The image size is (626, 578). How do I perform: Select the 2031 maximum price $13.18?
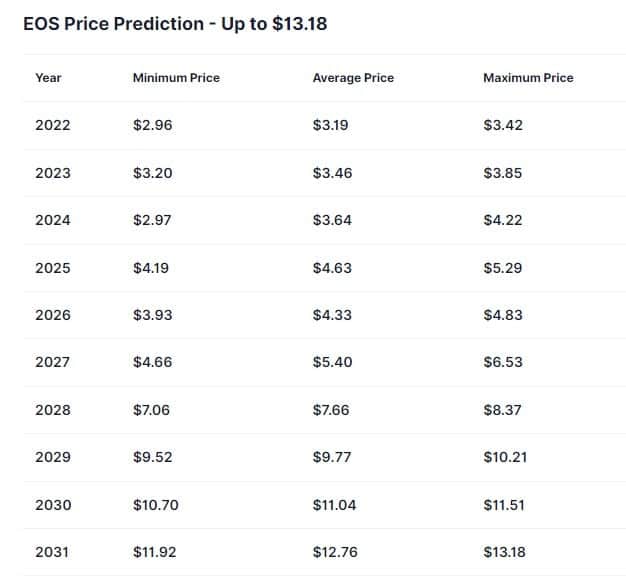[504, 552]
